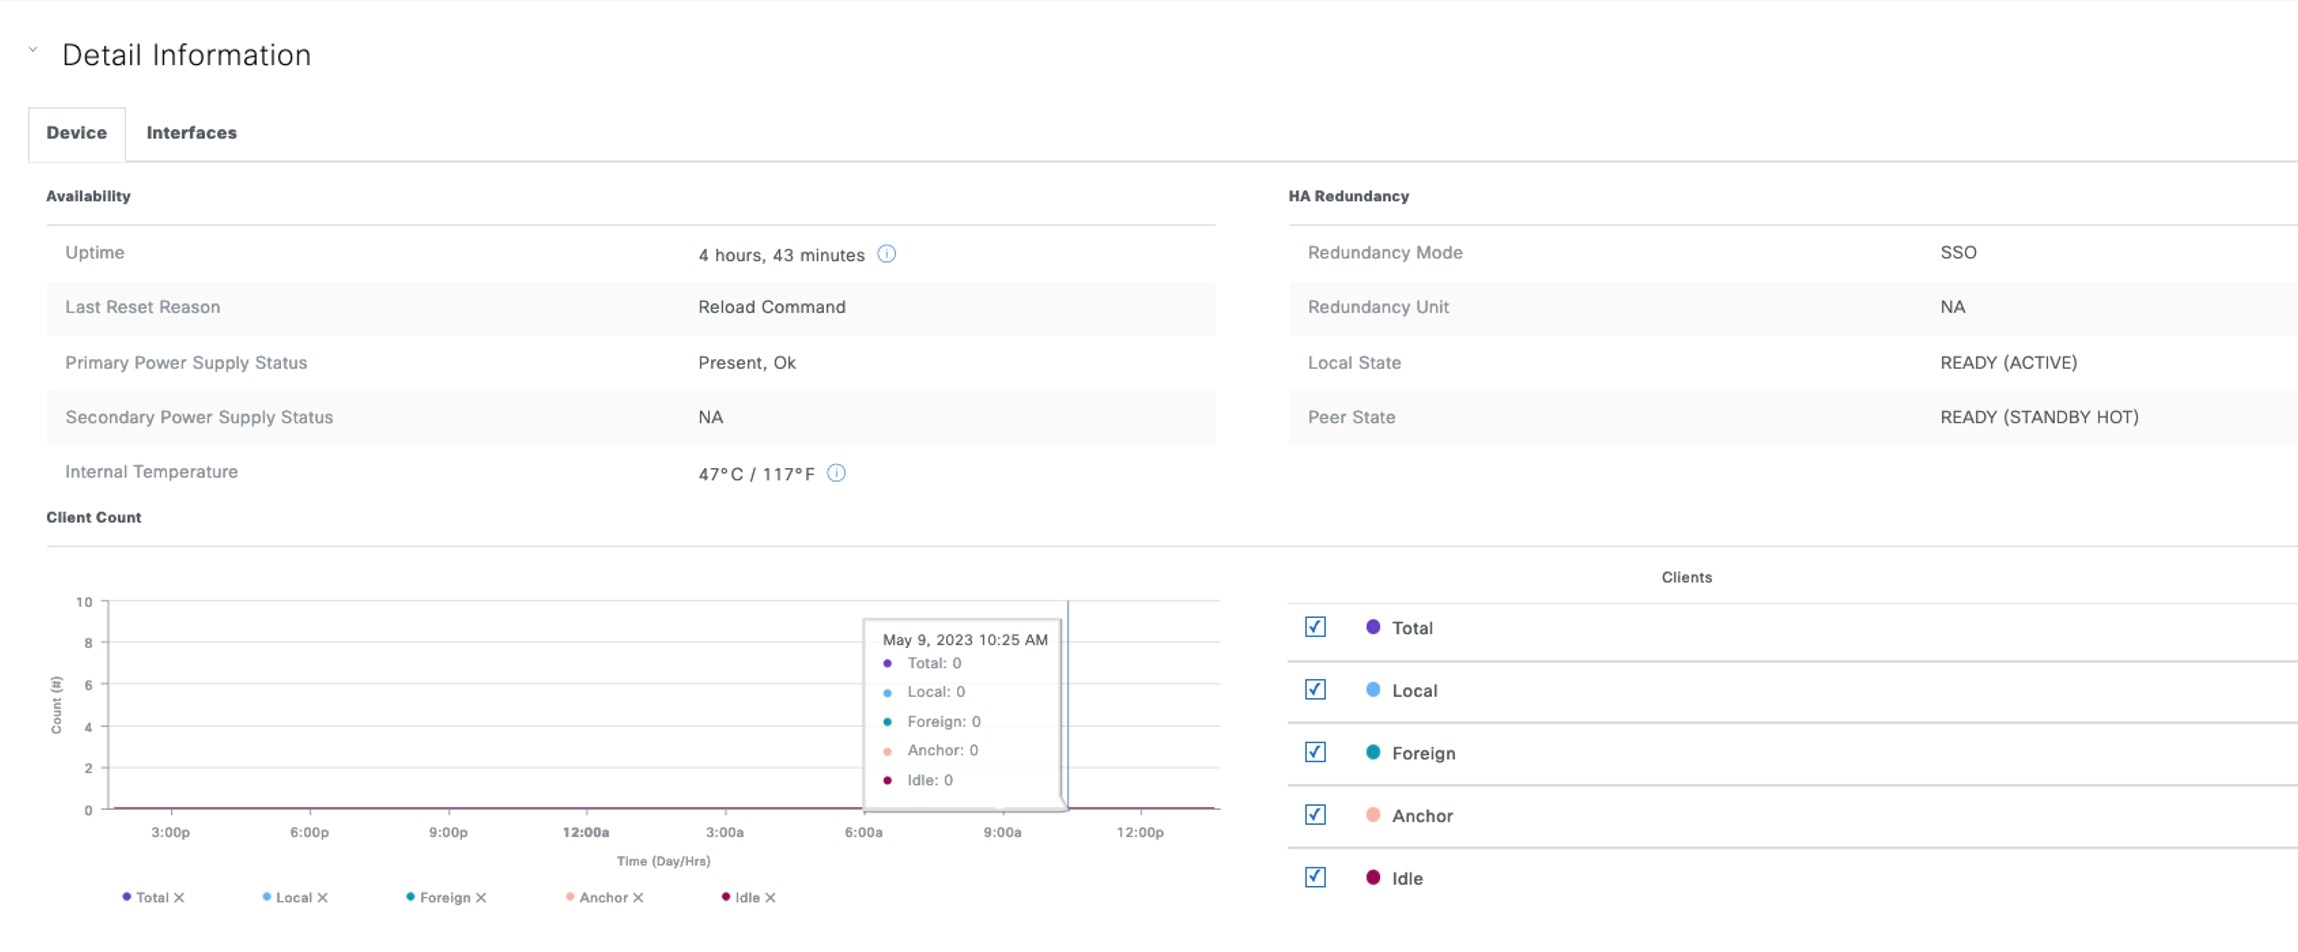Viewport: 2298px width, 952px height.
Task: Uncheck the Total clients checkbox
Action: coord(1315,627)
